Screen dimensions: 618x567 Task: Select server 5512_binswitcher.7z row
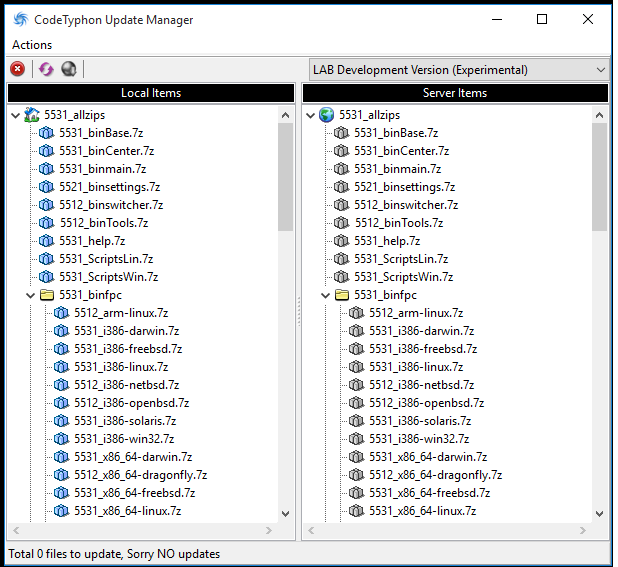406,205
